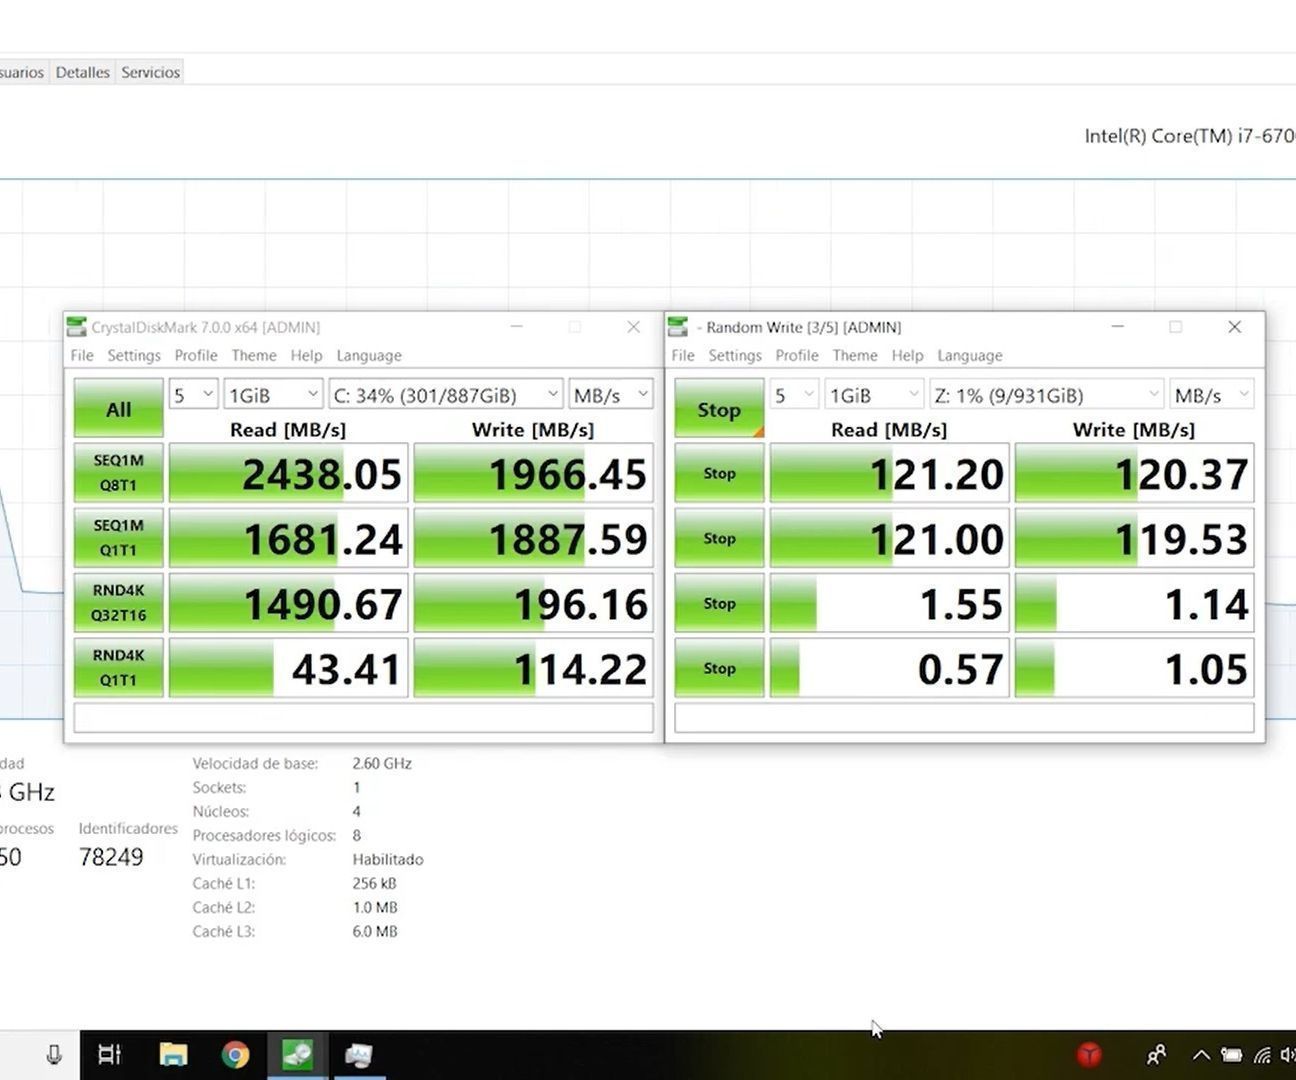This screenshot has height=1080, width=1296.
Task: Click the CrystalDiskMark icon in the title bar
Action: coord(76,326)
